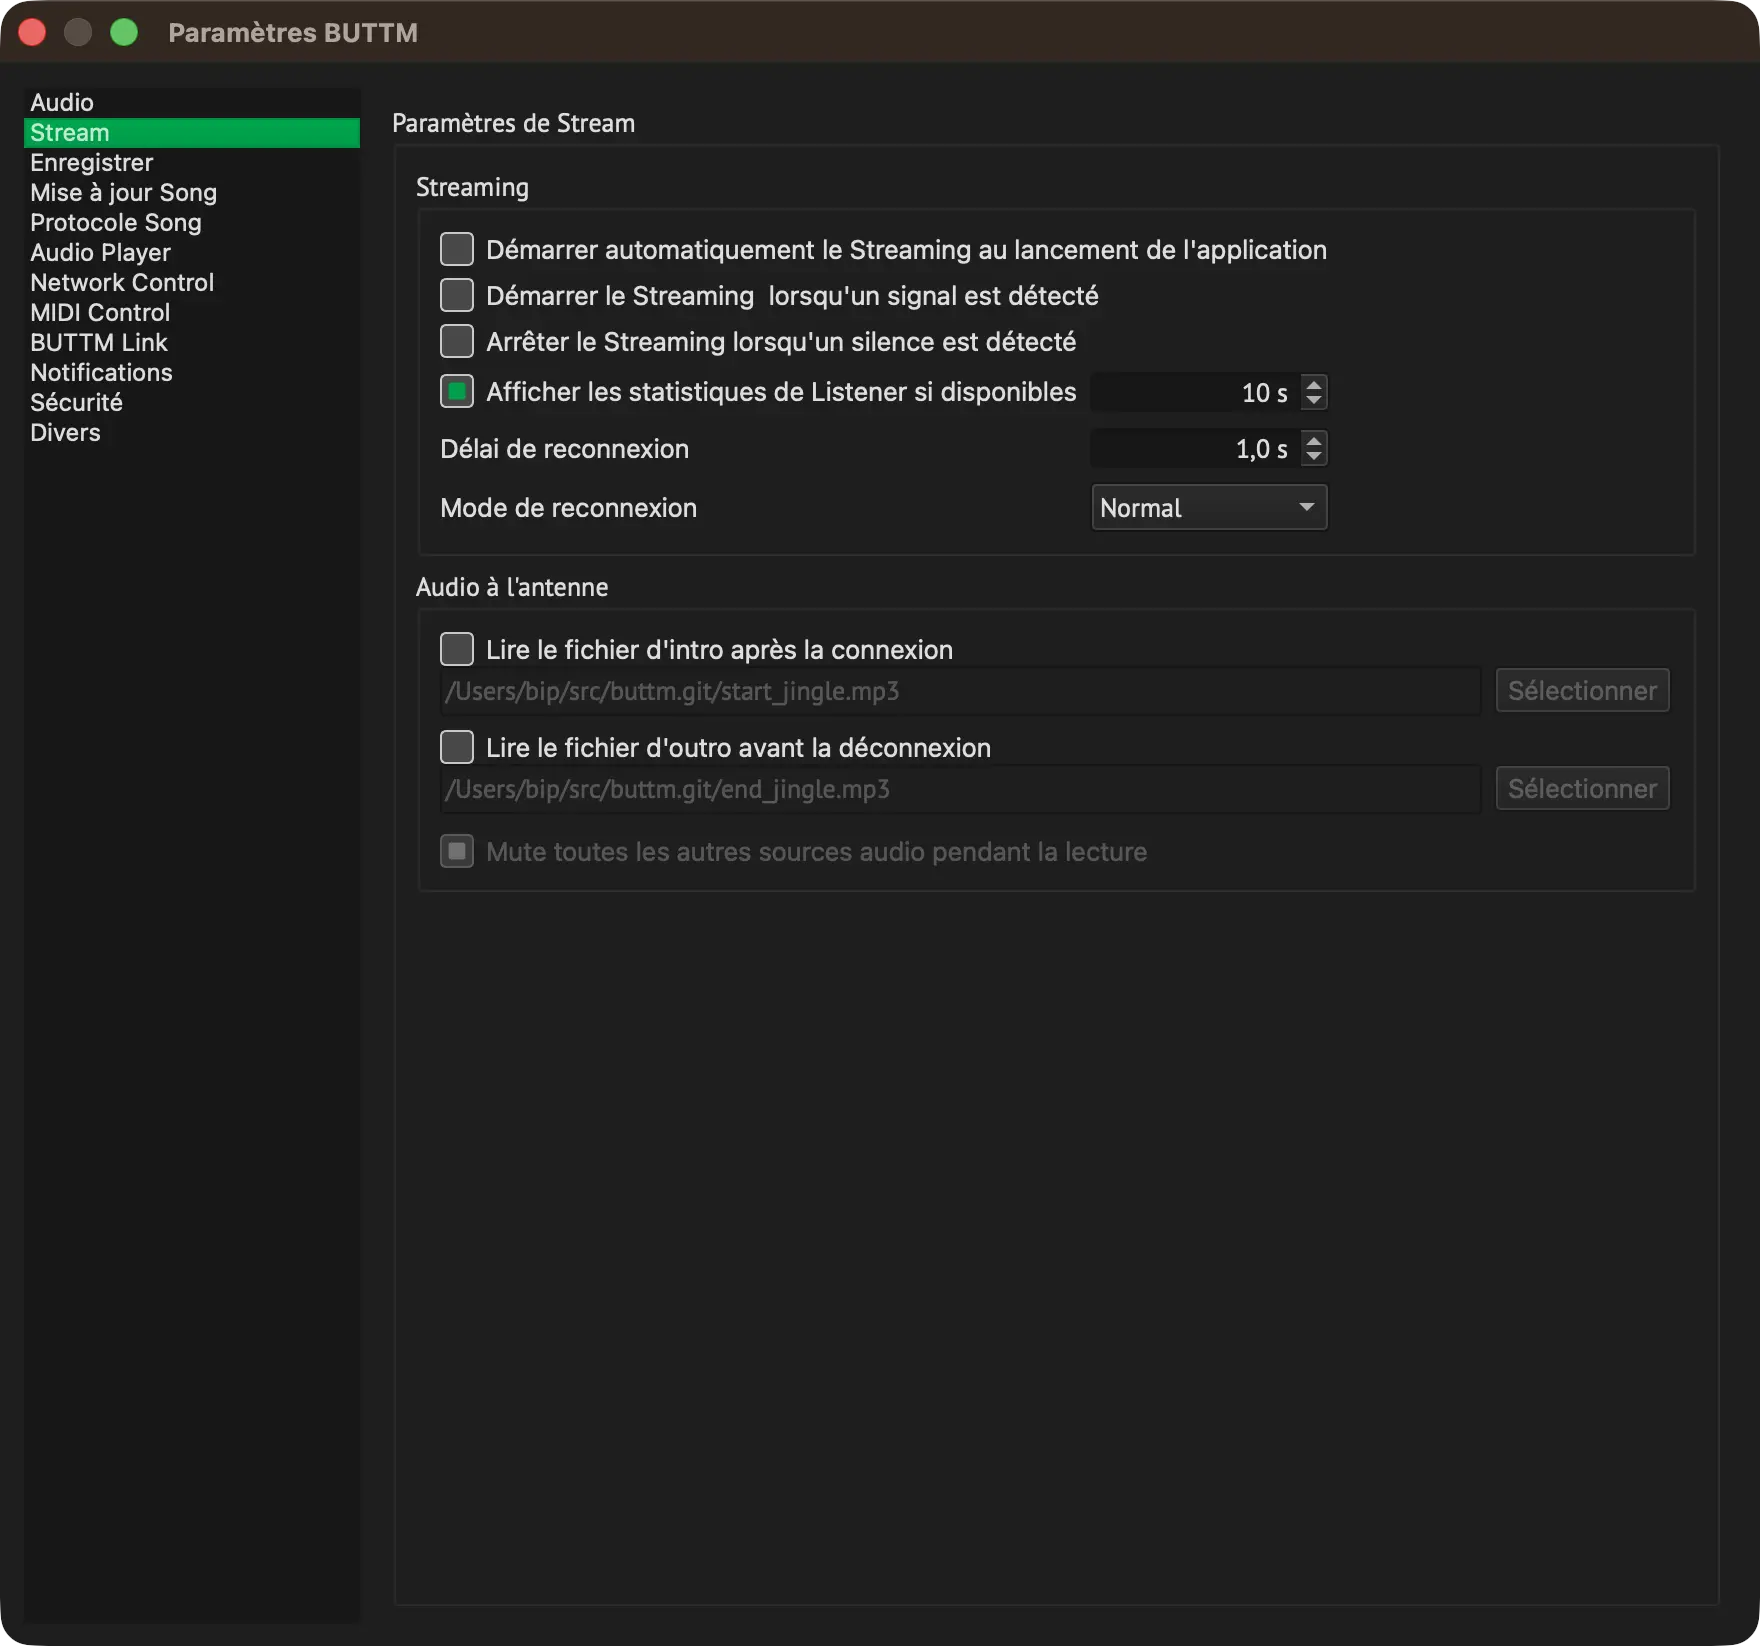Click the Listener statistics 10 s value field
Viewport: 1760px width, 1646px height.
[x=1196, y=392]
